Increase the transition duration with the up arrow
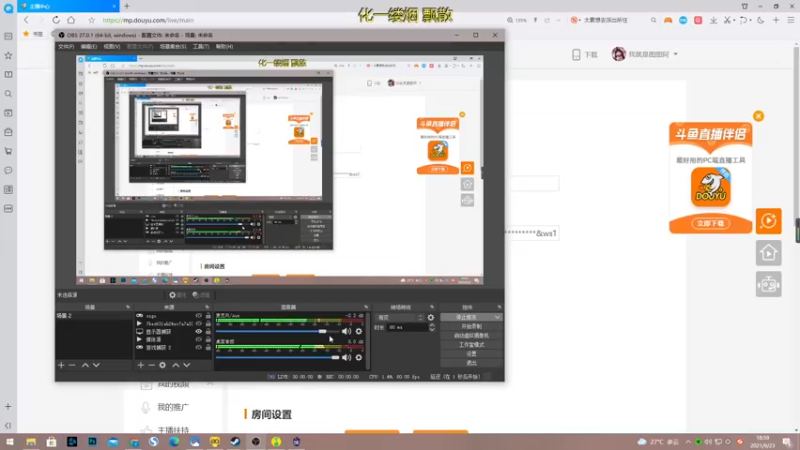 pos(432,325)
